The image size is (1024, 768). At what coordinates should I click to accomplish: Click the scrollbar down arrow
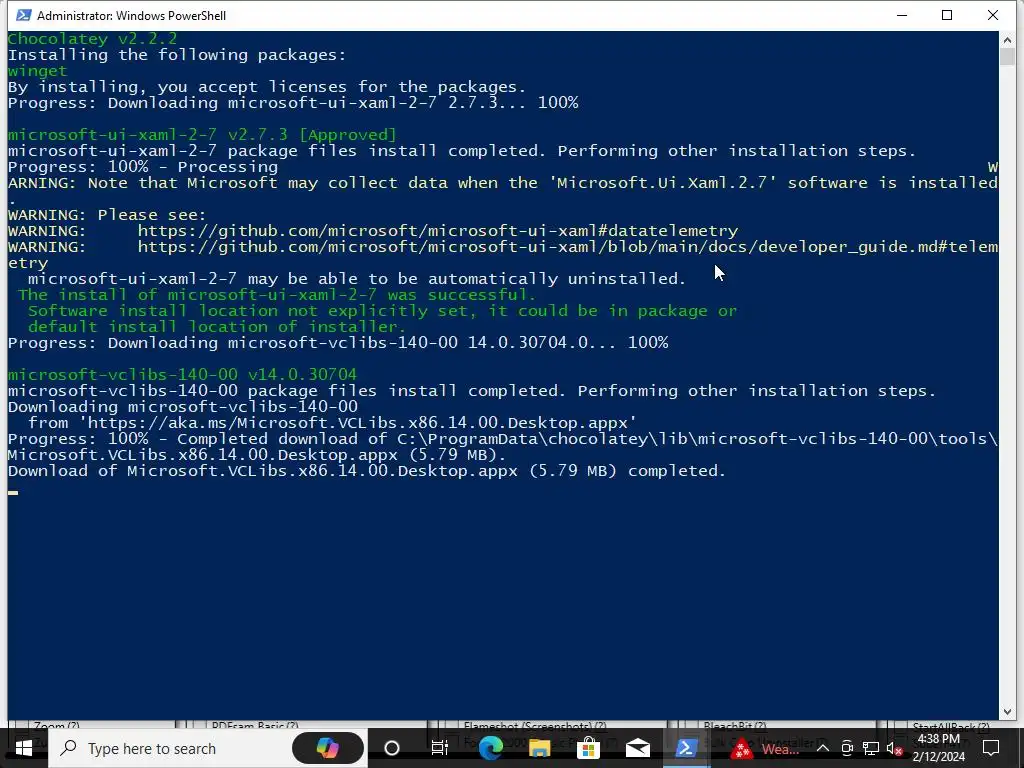pos(1007,712)
